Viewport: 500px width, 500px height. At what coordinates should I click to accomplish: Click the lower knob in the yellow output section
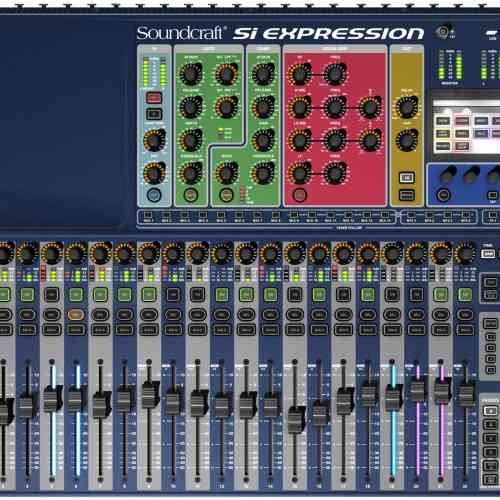tap(407, 140)
